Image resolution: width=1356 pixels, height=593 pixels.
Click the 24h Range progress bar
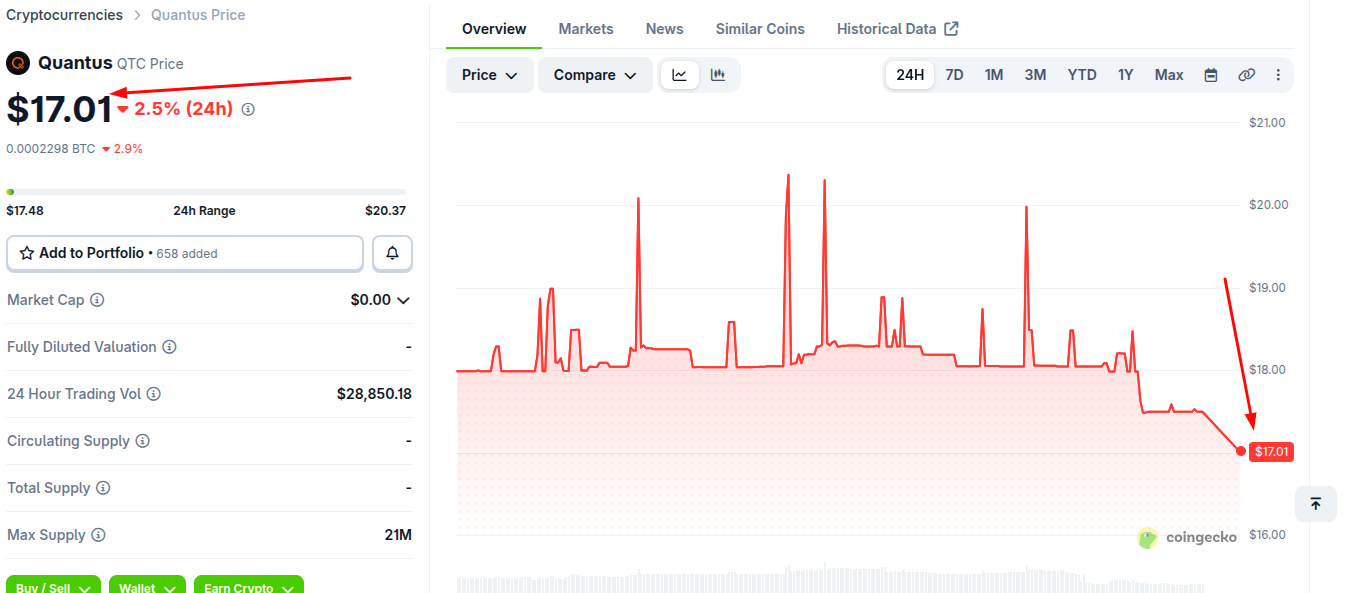206,192
